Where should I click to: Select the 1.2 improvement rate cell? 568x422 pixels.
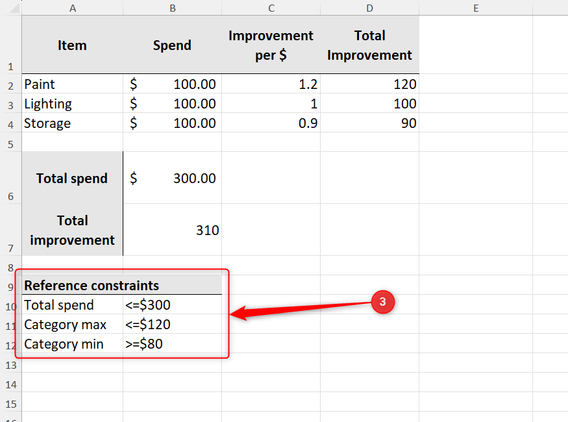pos(271,84)
